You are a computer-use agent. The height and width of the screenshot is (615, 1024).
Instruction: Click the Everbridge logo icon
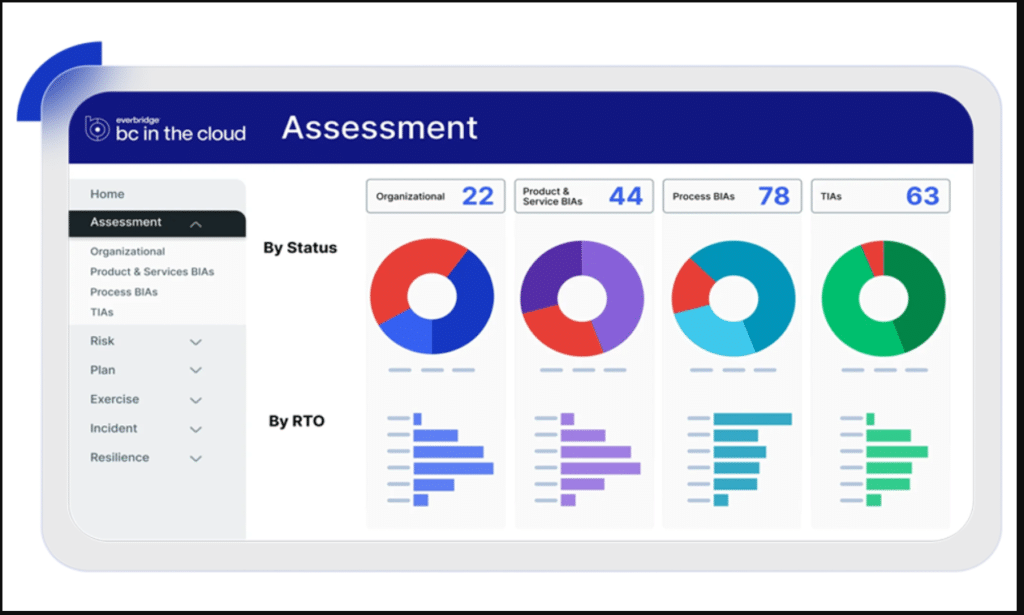pos(97,128)
